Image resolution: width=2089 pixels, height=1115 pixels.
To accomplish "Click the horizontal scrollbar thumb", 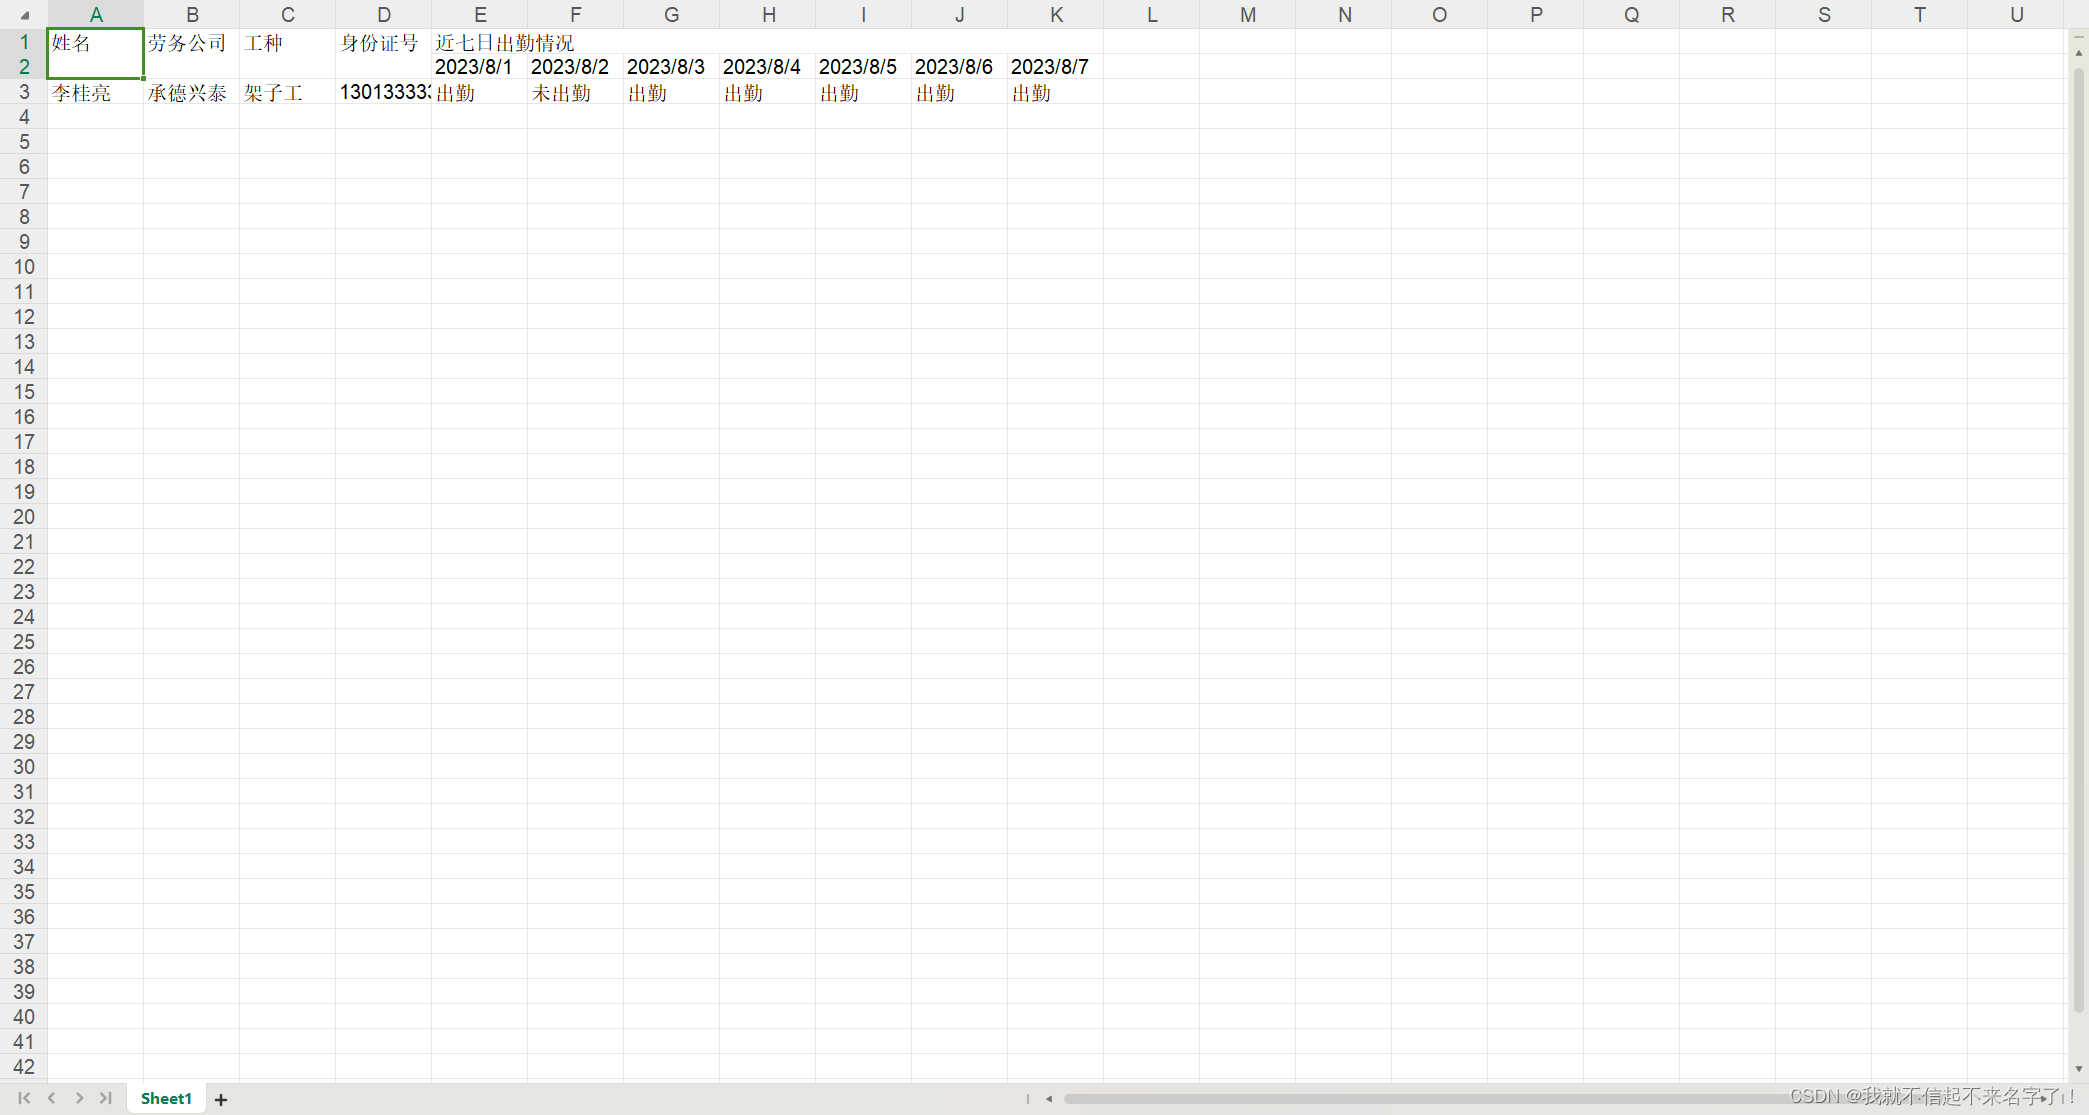I will click(x=1400, y=1098).
